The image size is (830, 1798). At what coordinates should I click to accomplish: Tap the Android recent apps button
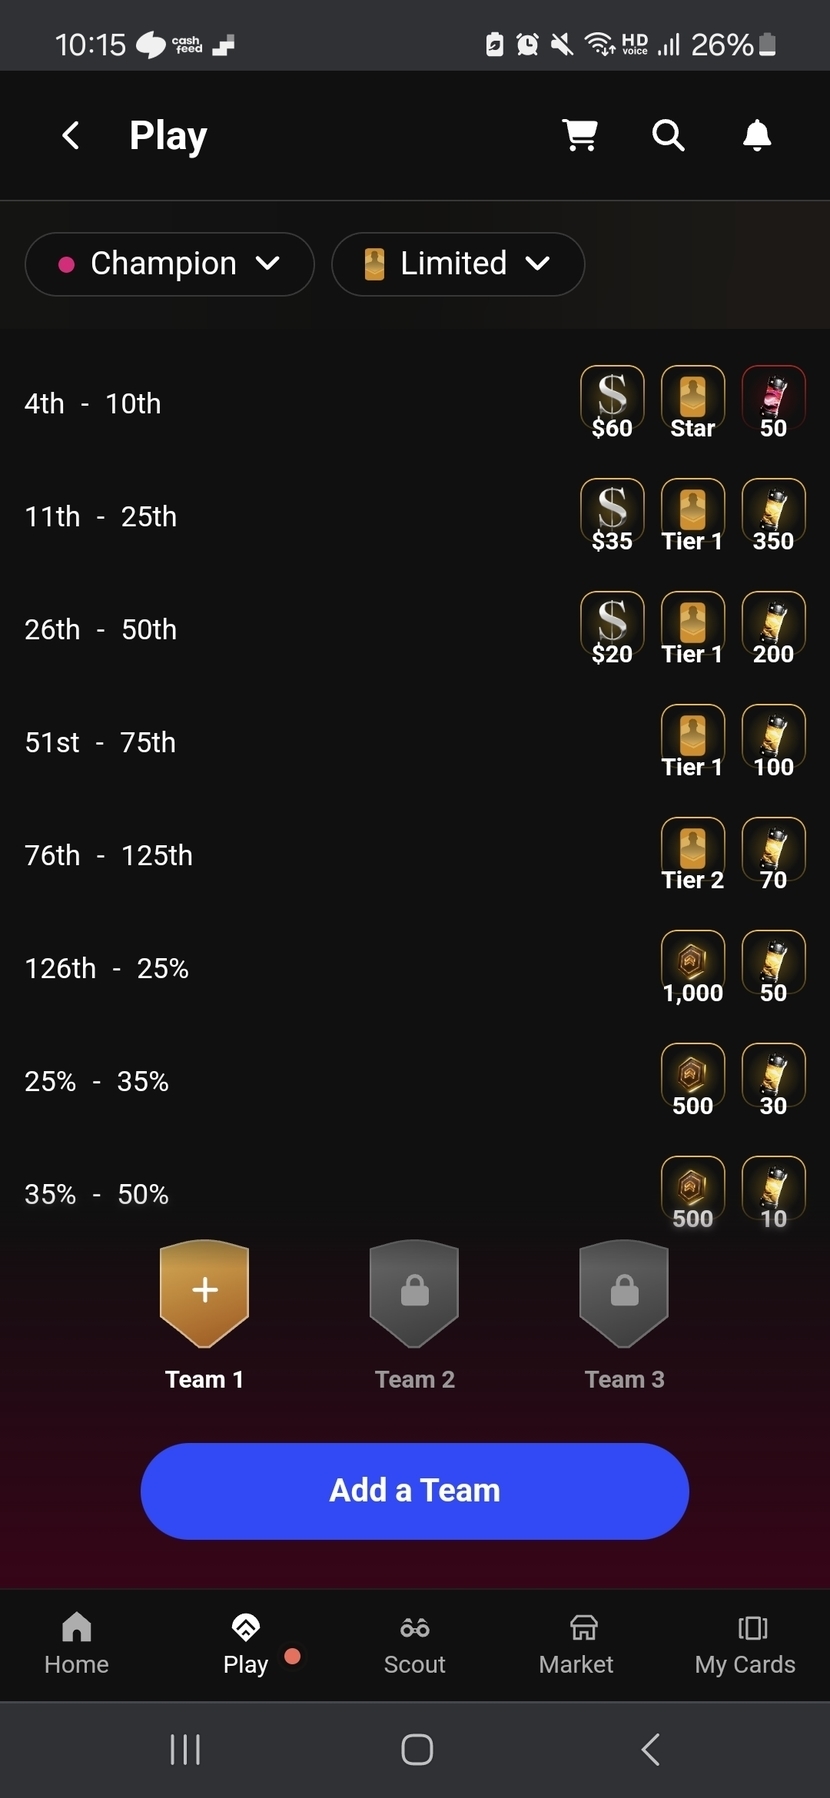tap(185, 1749)
